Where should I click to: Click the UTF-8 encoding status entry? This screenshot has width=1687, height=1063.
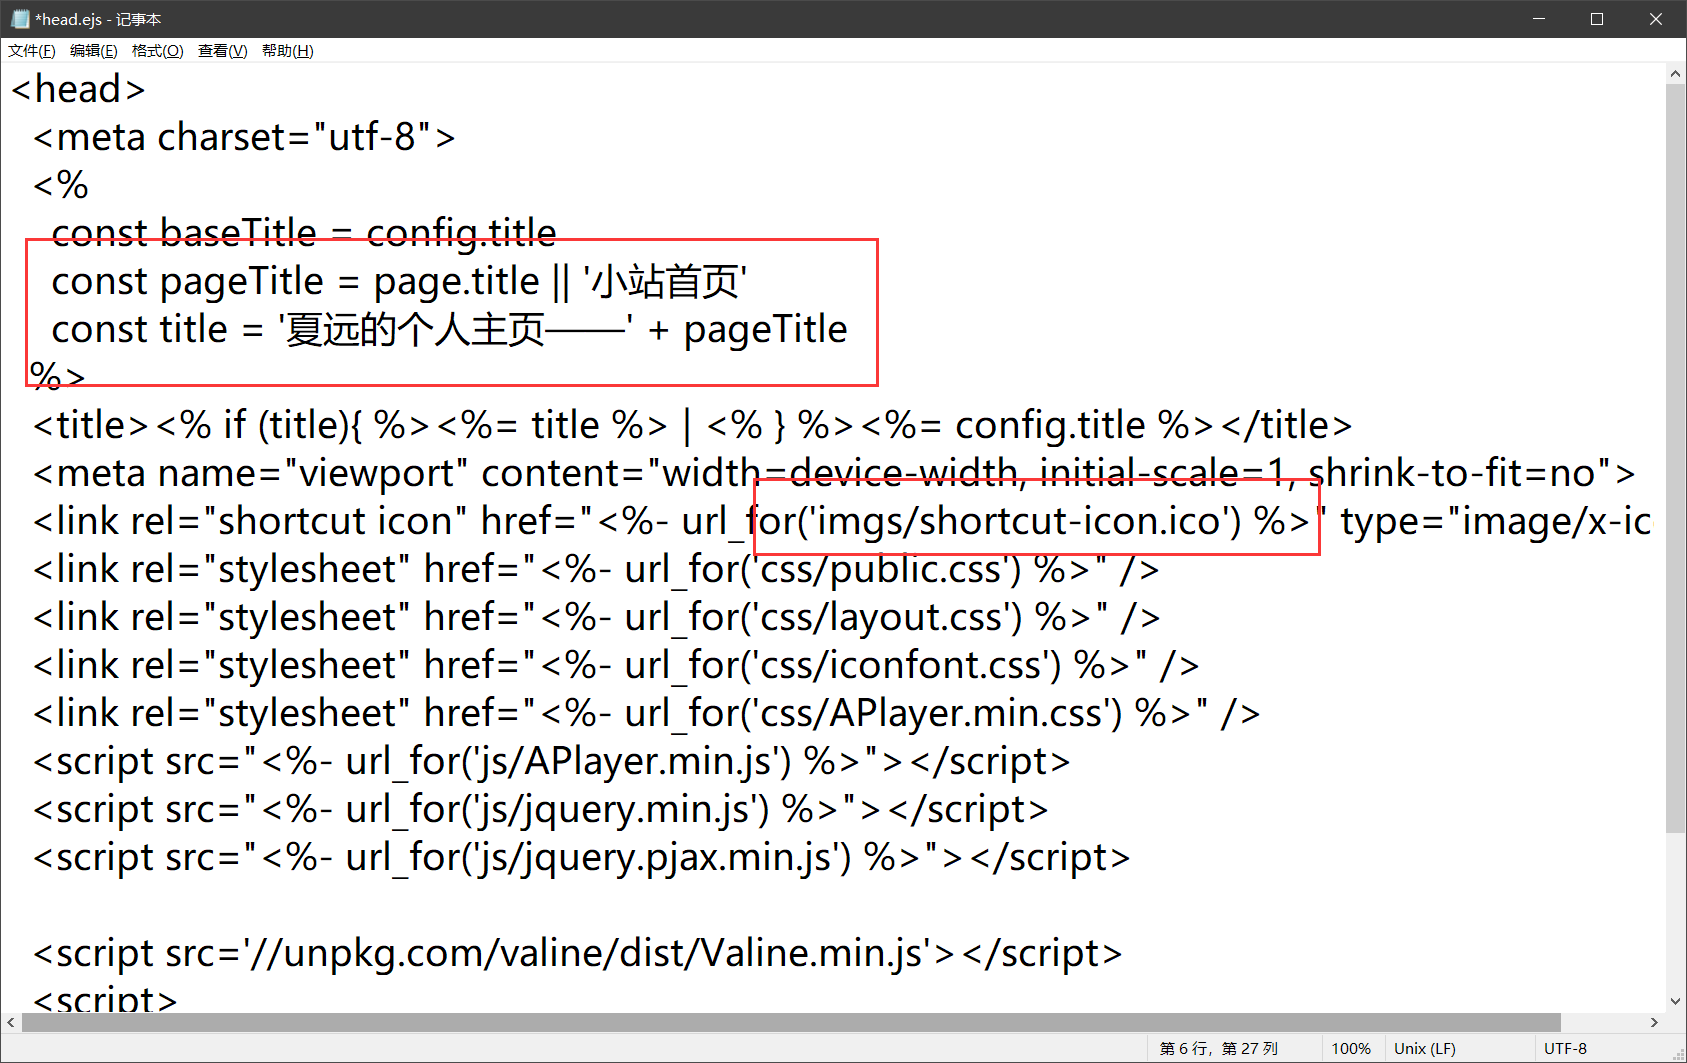click(x=1565, y=1048)
